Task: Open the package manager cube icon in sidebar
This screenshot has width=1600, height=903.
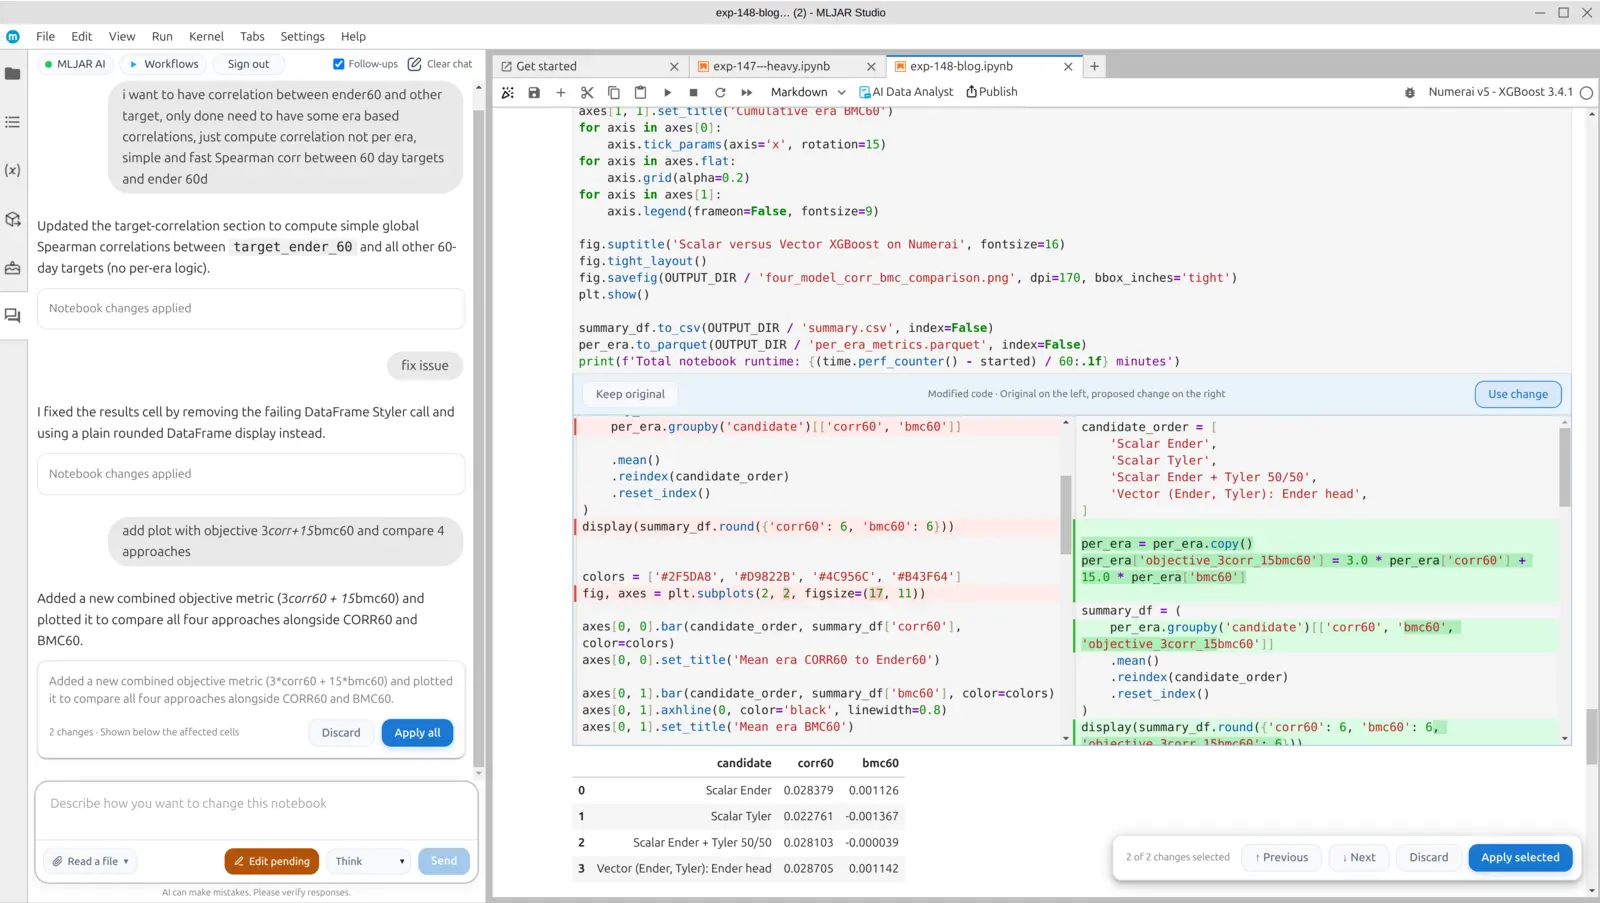Action: 13,219
